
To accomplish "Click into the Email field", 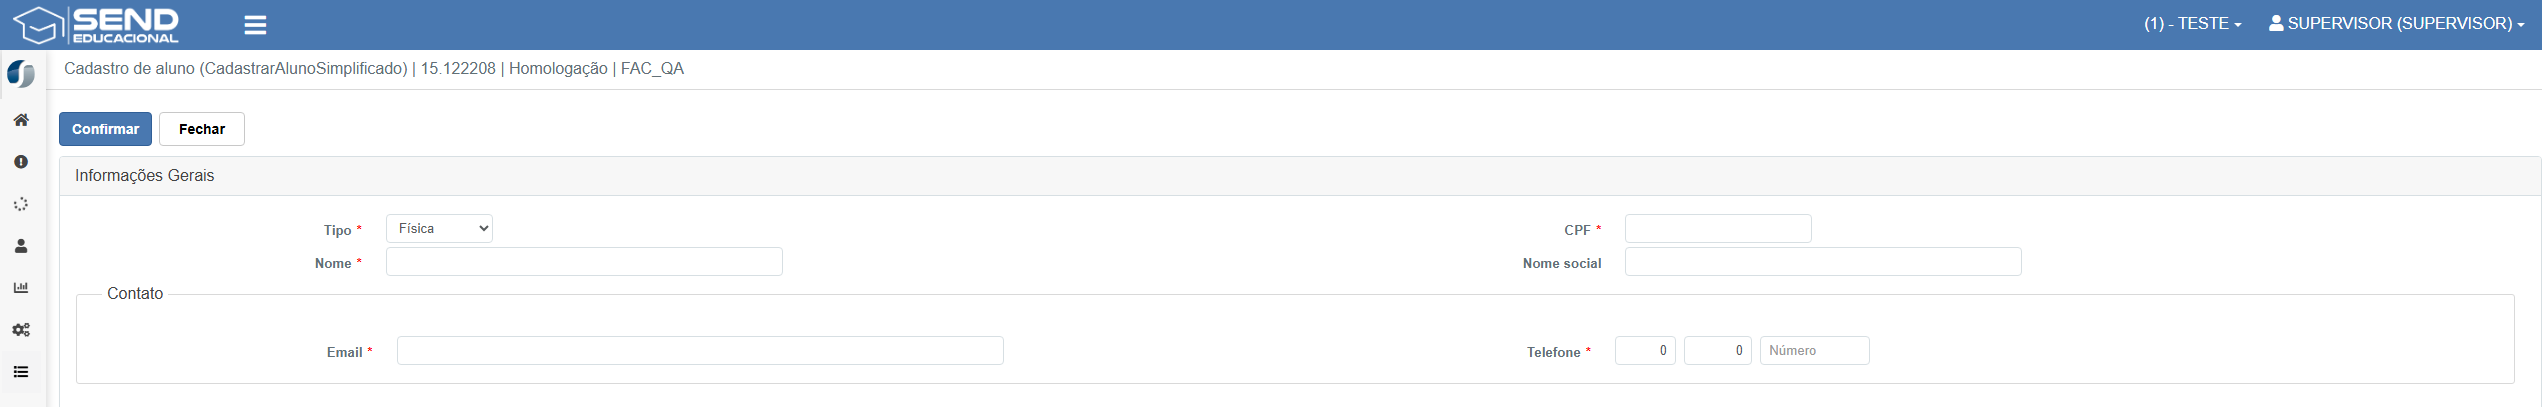I will point(700,351).
